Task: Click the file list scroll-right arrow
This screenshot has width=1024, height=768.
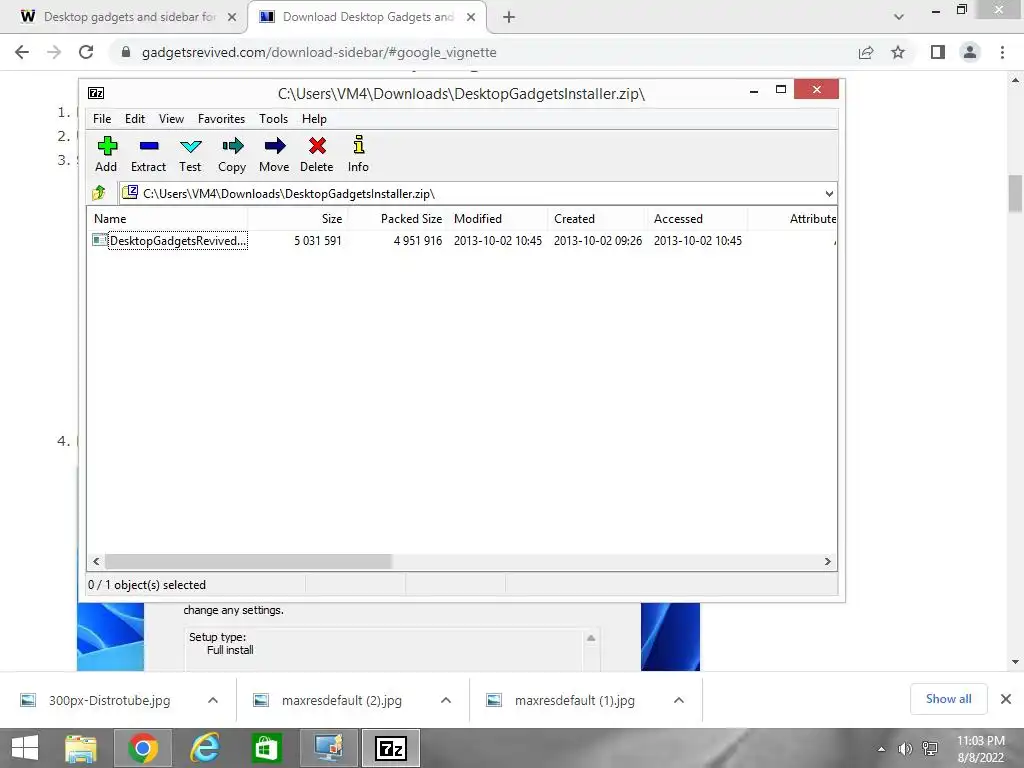Action: point(827,562)
